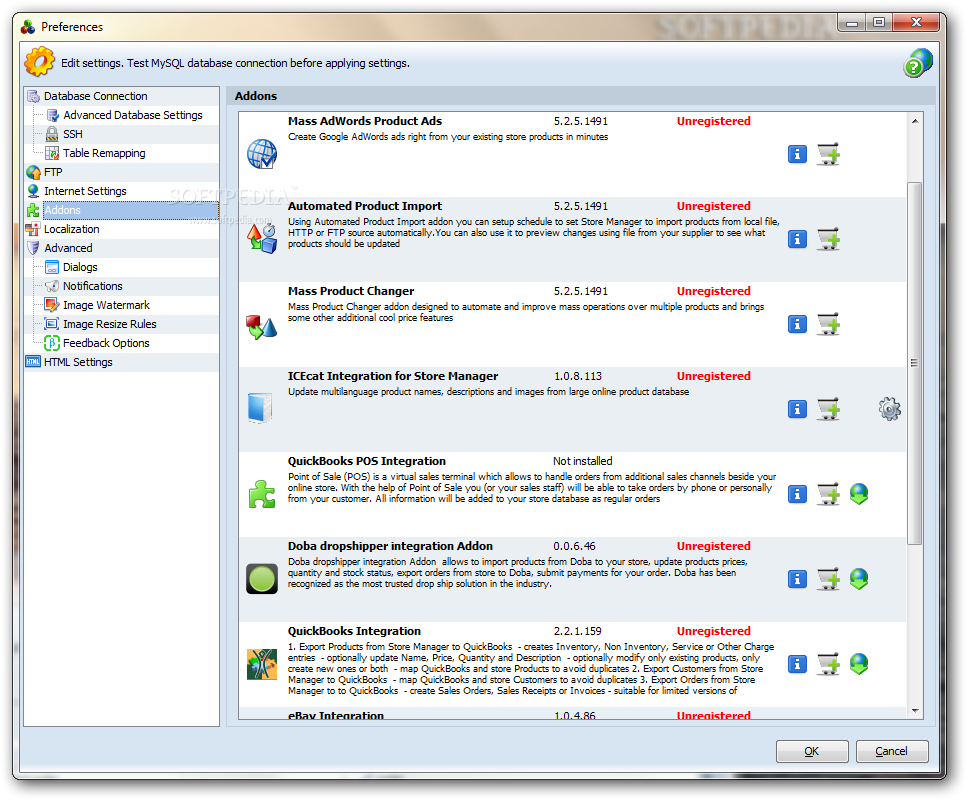Click purchase cart for Mass Product Changer

(828, 324)
